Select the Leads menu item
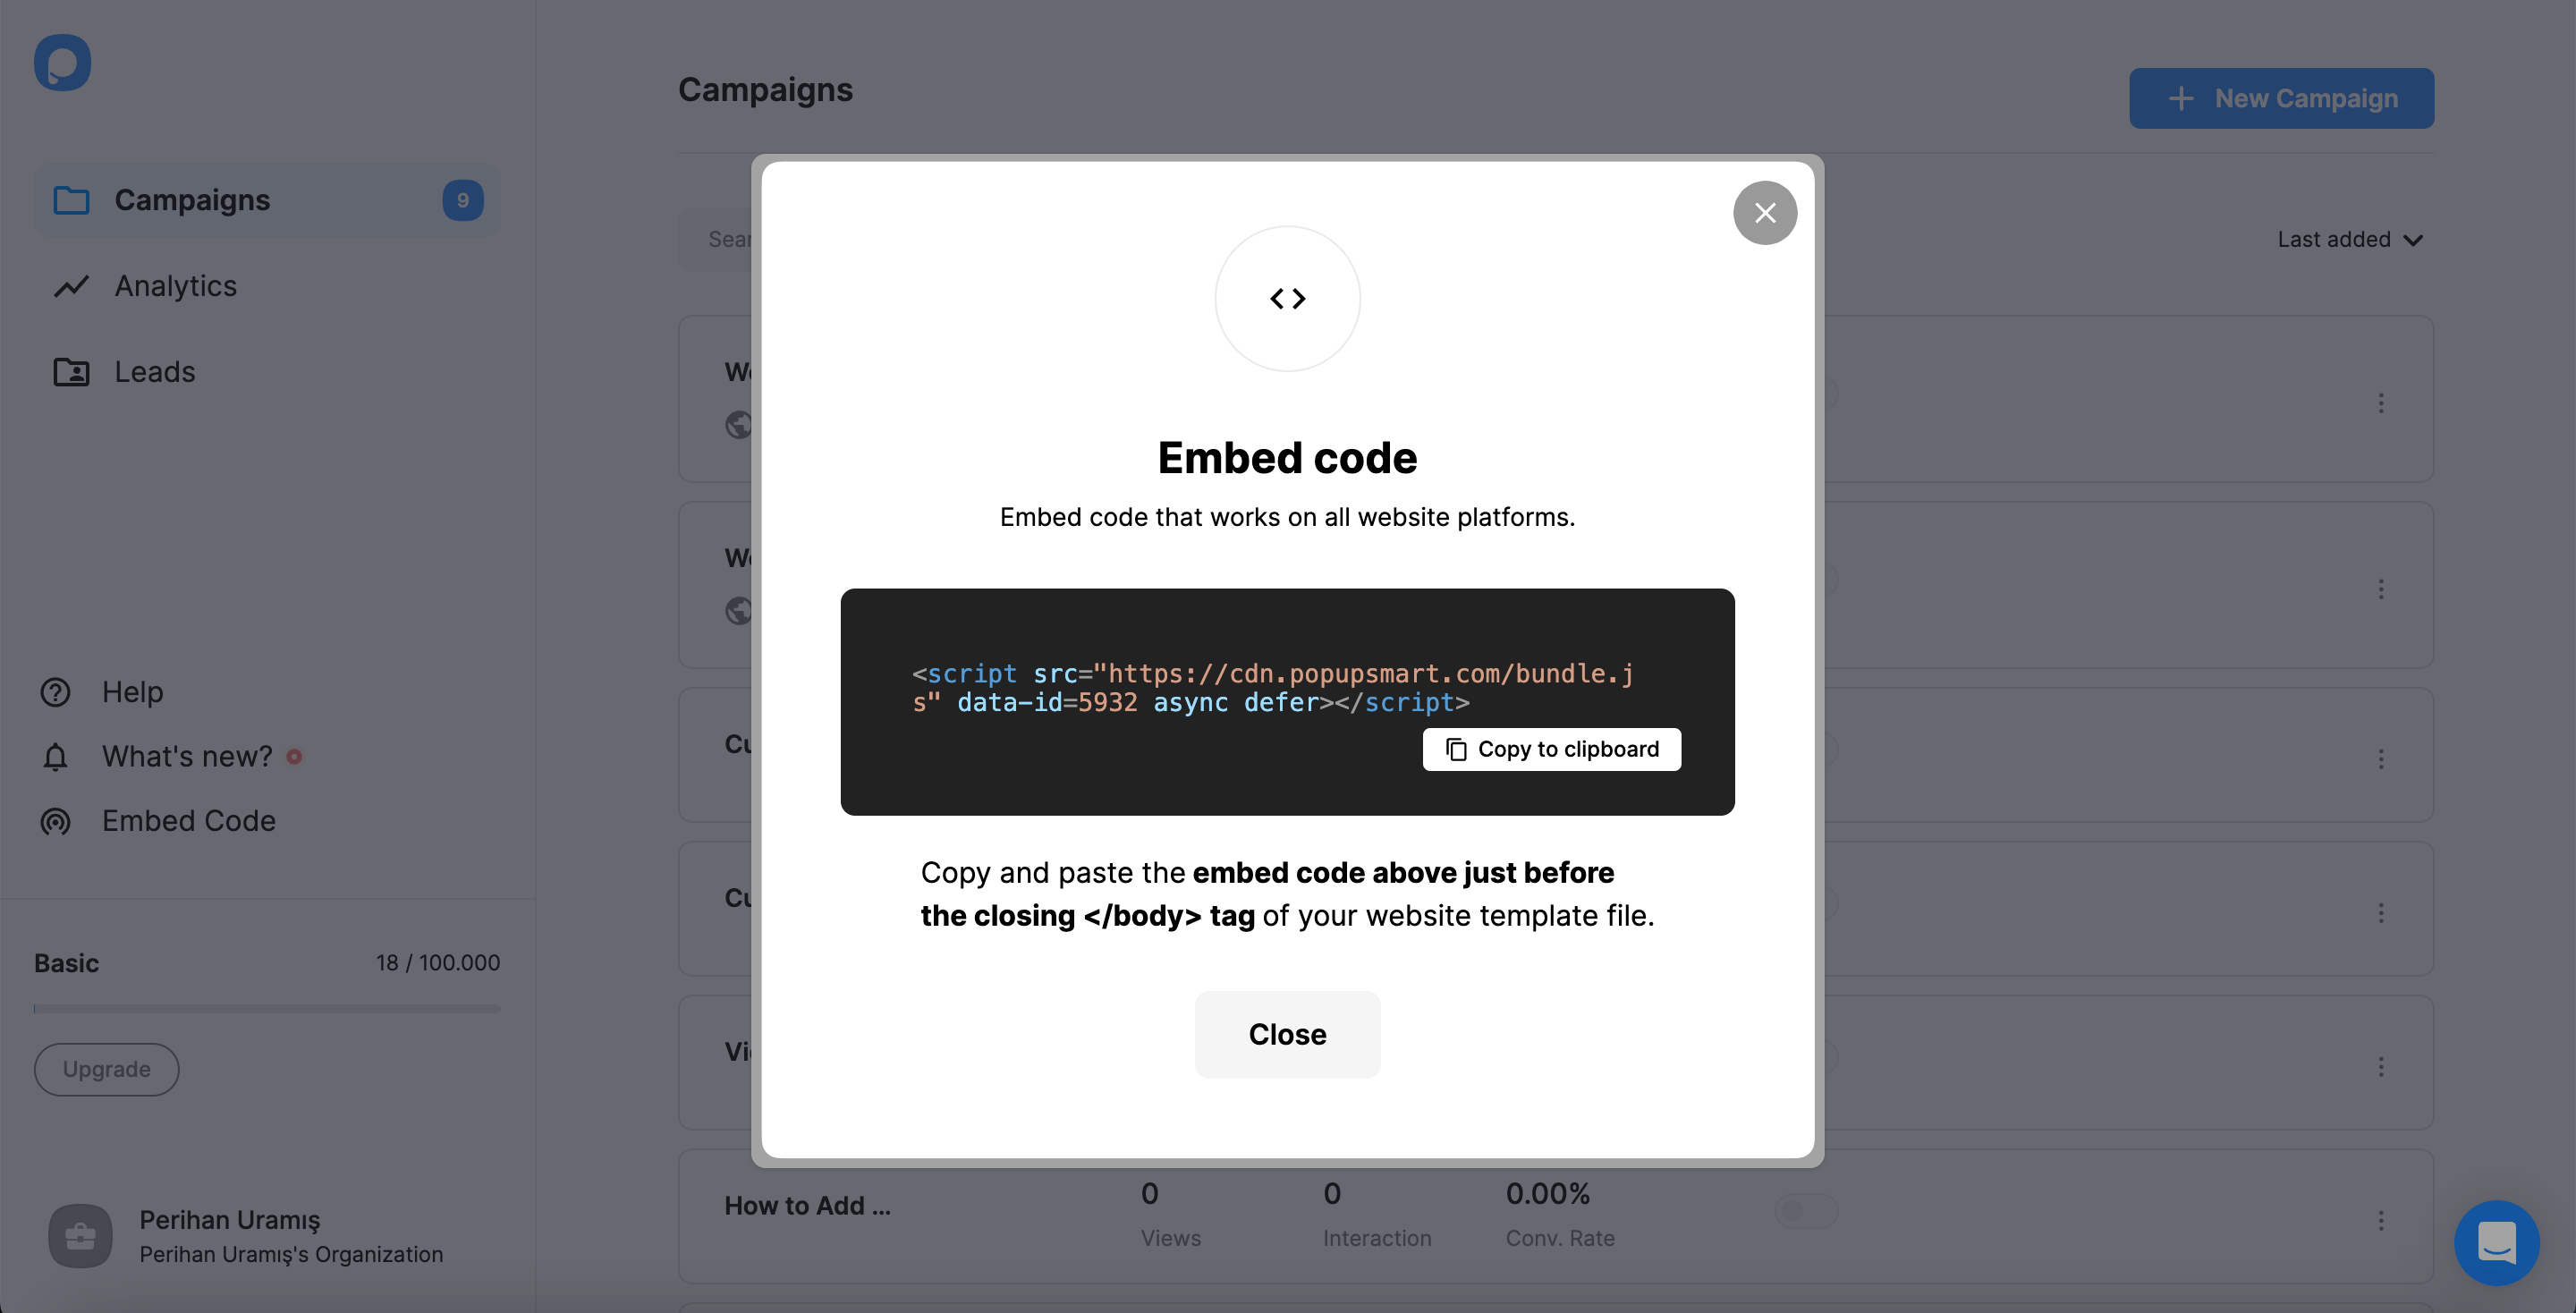Screen dimensions: 2576x1313 pos(154,370)
